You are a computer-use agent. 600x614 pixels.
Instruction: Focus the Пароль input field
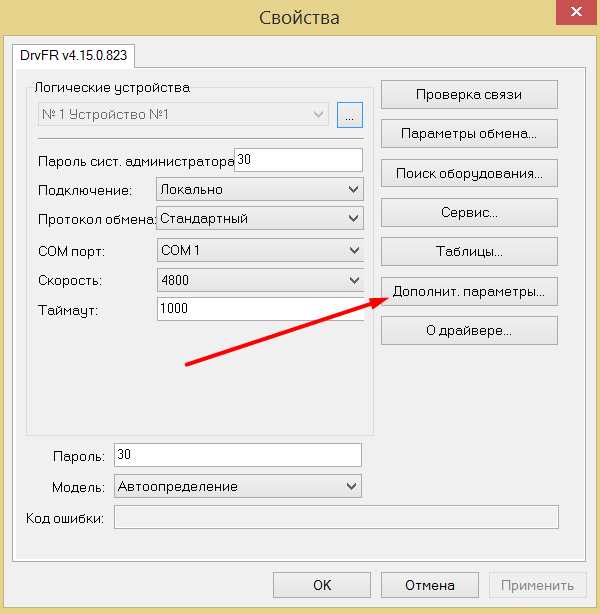pyautogui.click(x=238, y=455)
